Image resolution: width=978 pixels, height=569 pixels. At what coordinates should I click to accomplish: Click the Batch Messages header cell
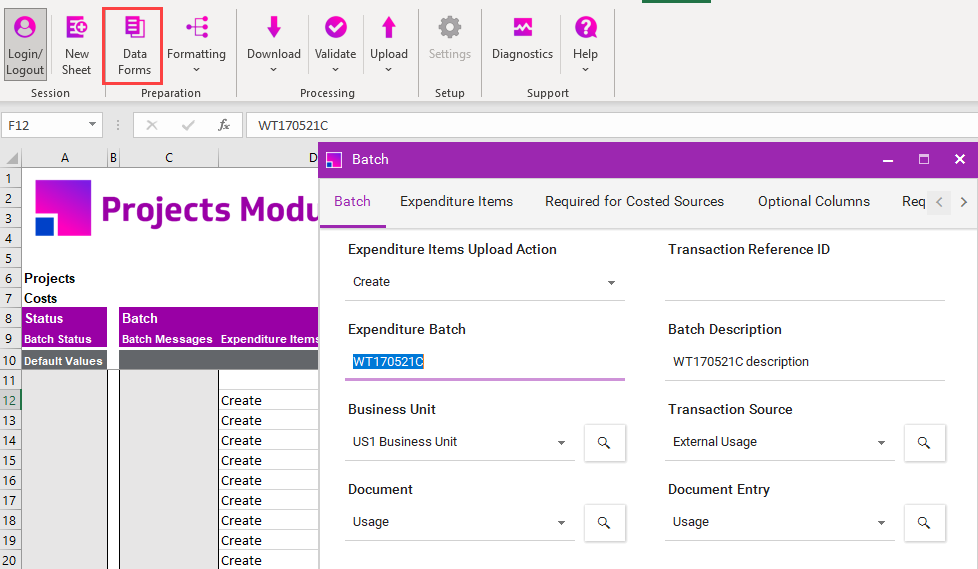(x=168, y=339)
